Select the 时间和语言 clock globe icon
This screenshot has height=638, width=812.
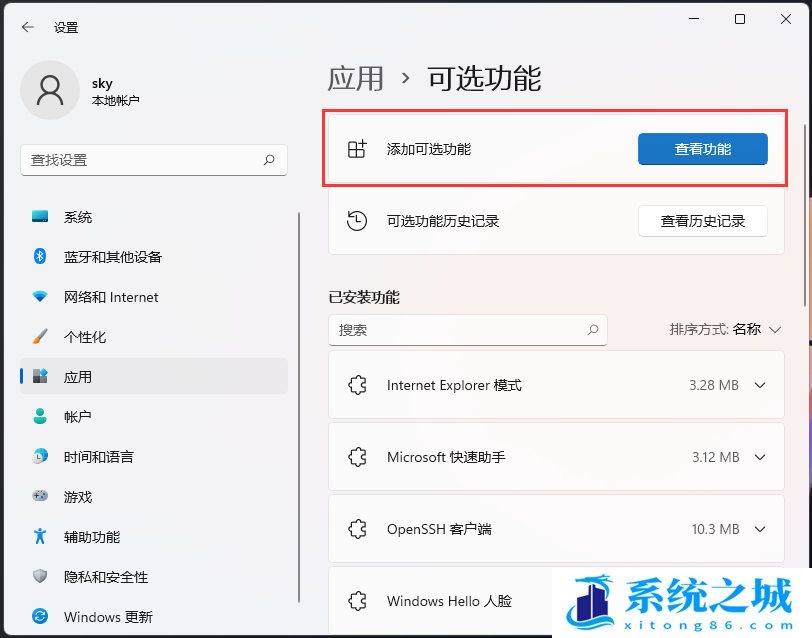point(40,456)
